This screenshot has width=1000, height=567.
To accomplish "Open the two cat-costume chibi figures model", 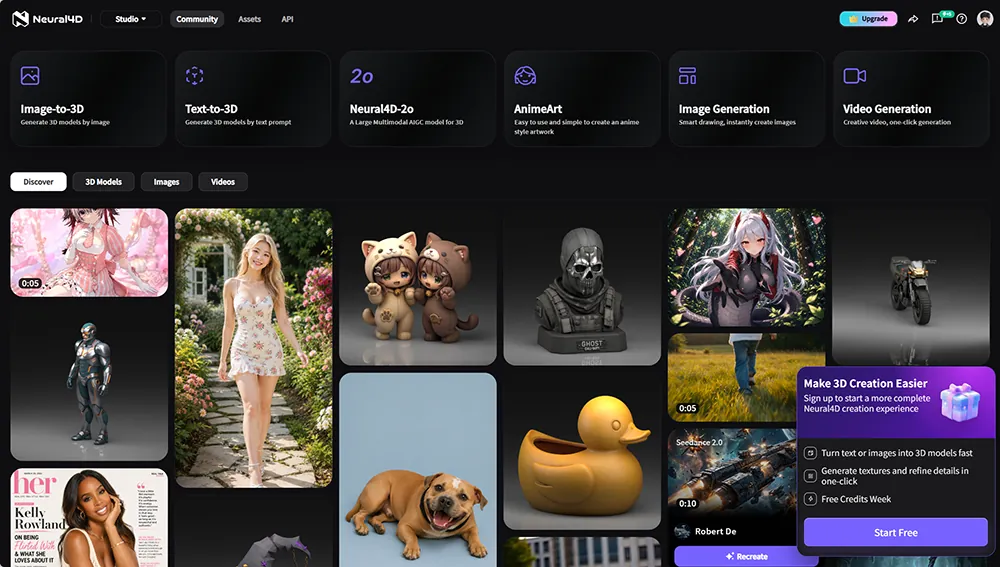I will tap(418, 287).
